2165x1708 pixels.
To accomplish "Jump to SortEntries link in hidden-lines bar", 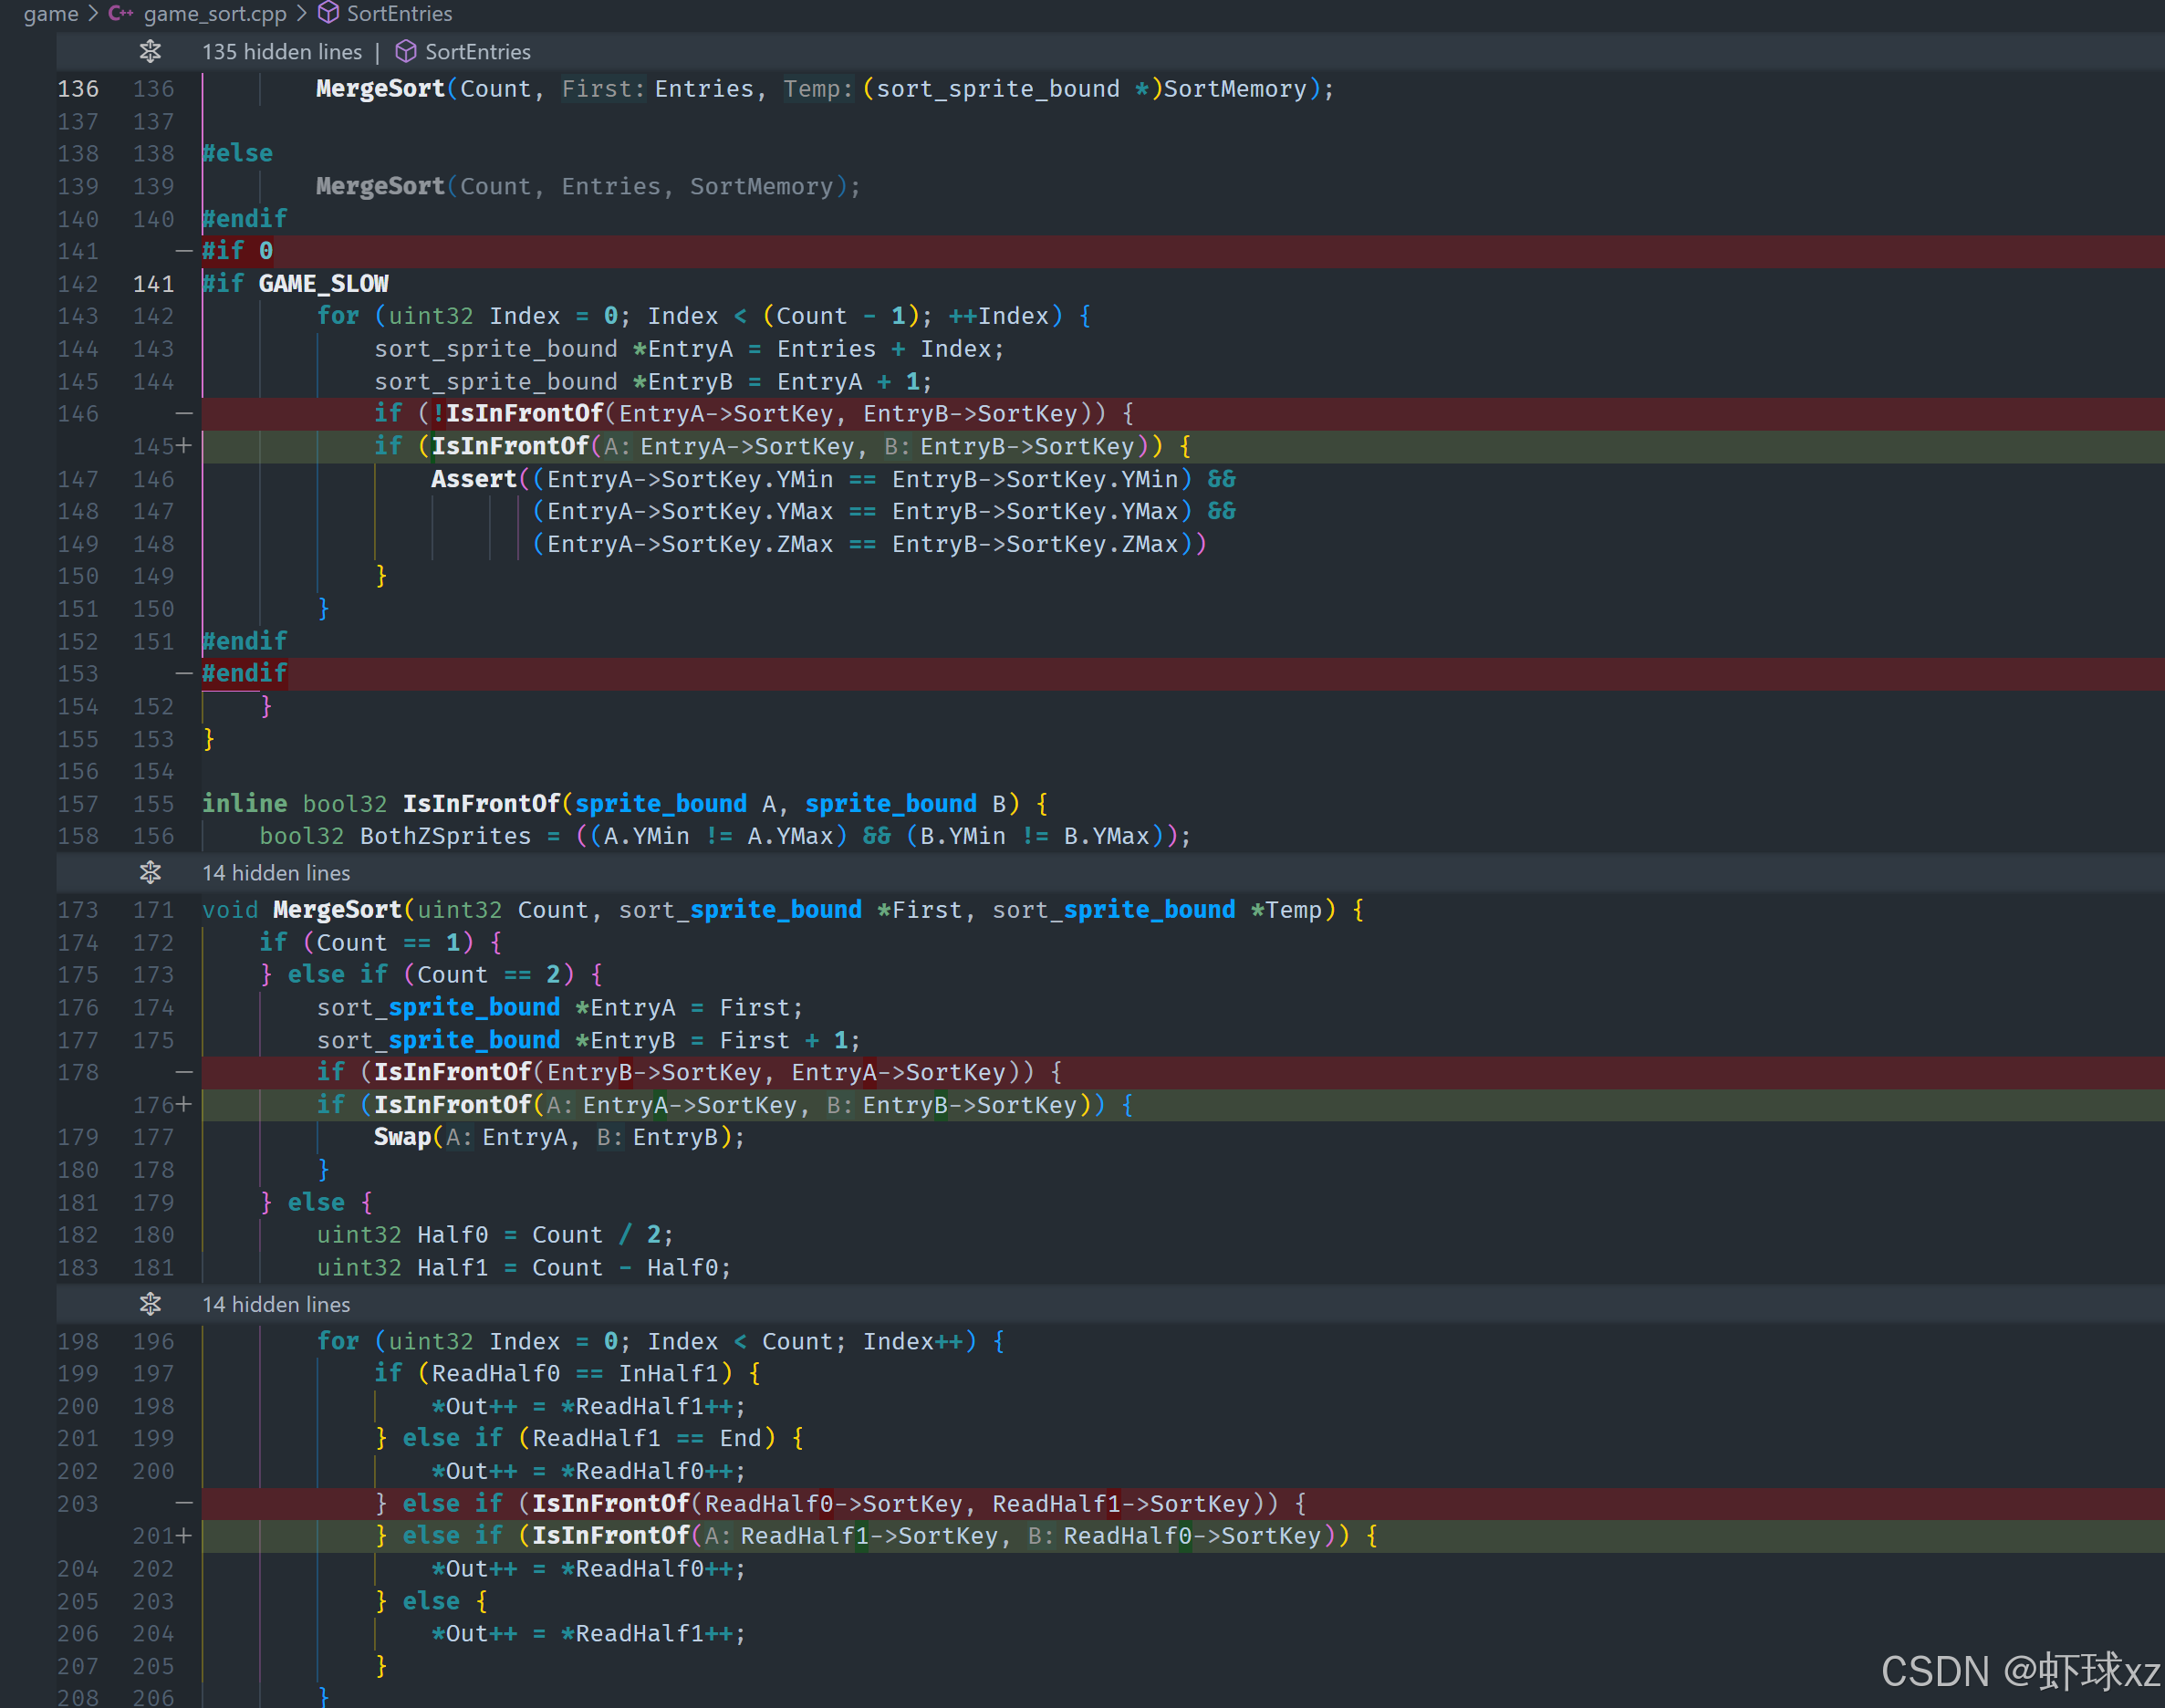I will click(477, 51).
